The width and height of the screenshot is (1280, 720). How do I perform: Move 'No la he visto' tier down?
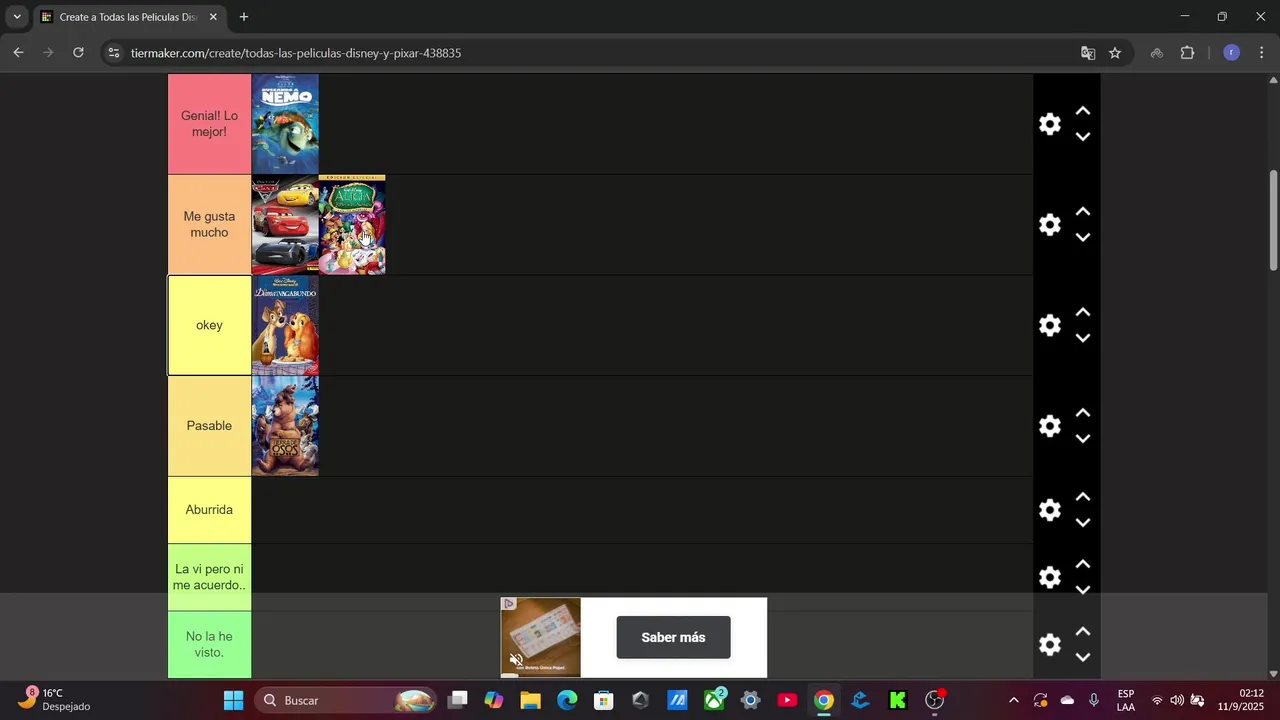tap(1082, 657)
